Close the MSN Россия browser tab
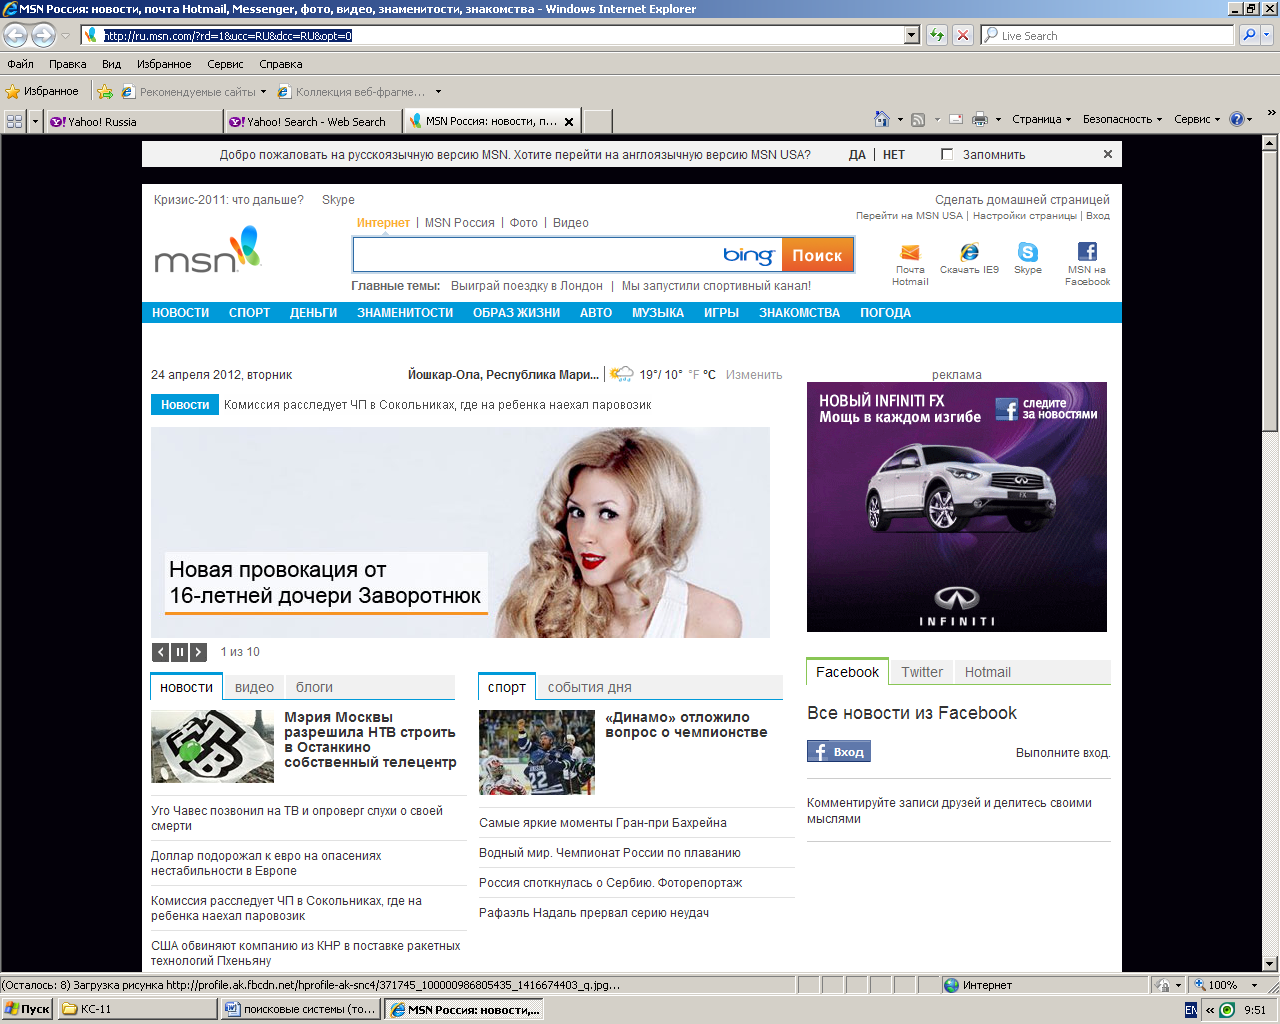Screen dimensions: 1280x1024 click(x=569, y=122)
